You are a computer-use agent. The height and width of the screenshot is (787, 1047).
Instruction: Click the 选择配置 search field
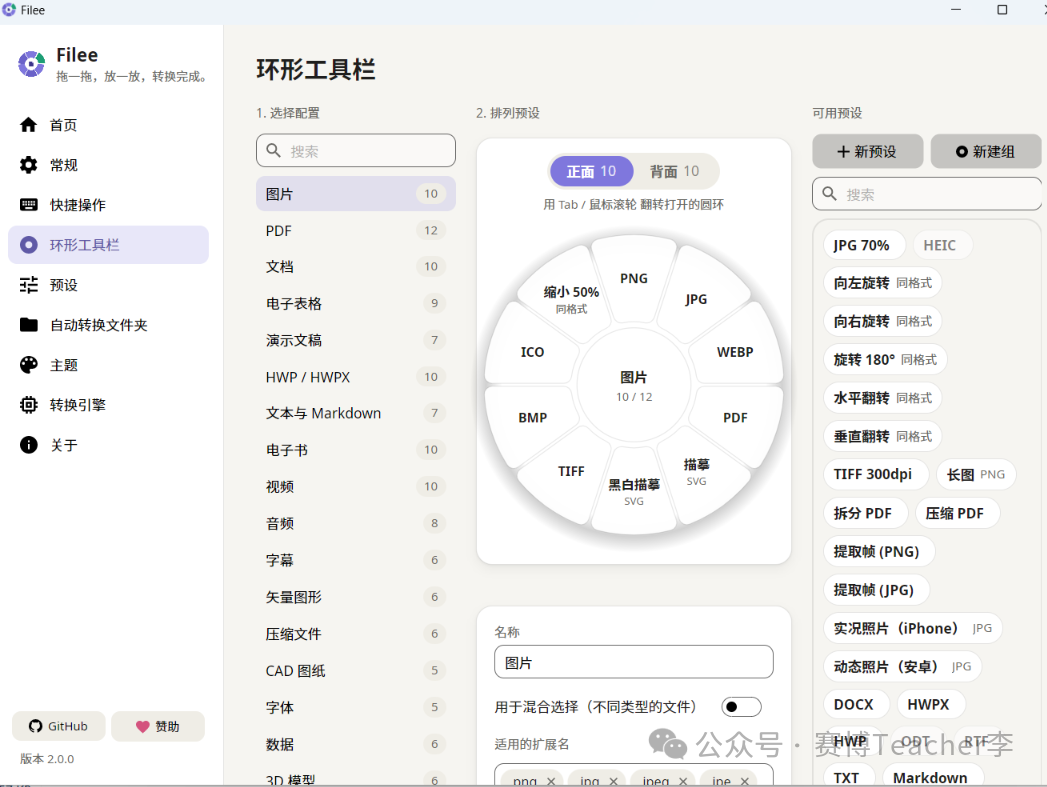coord(356,151)
